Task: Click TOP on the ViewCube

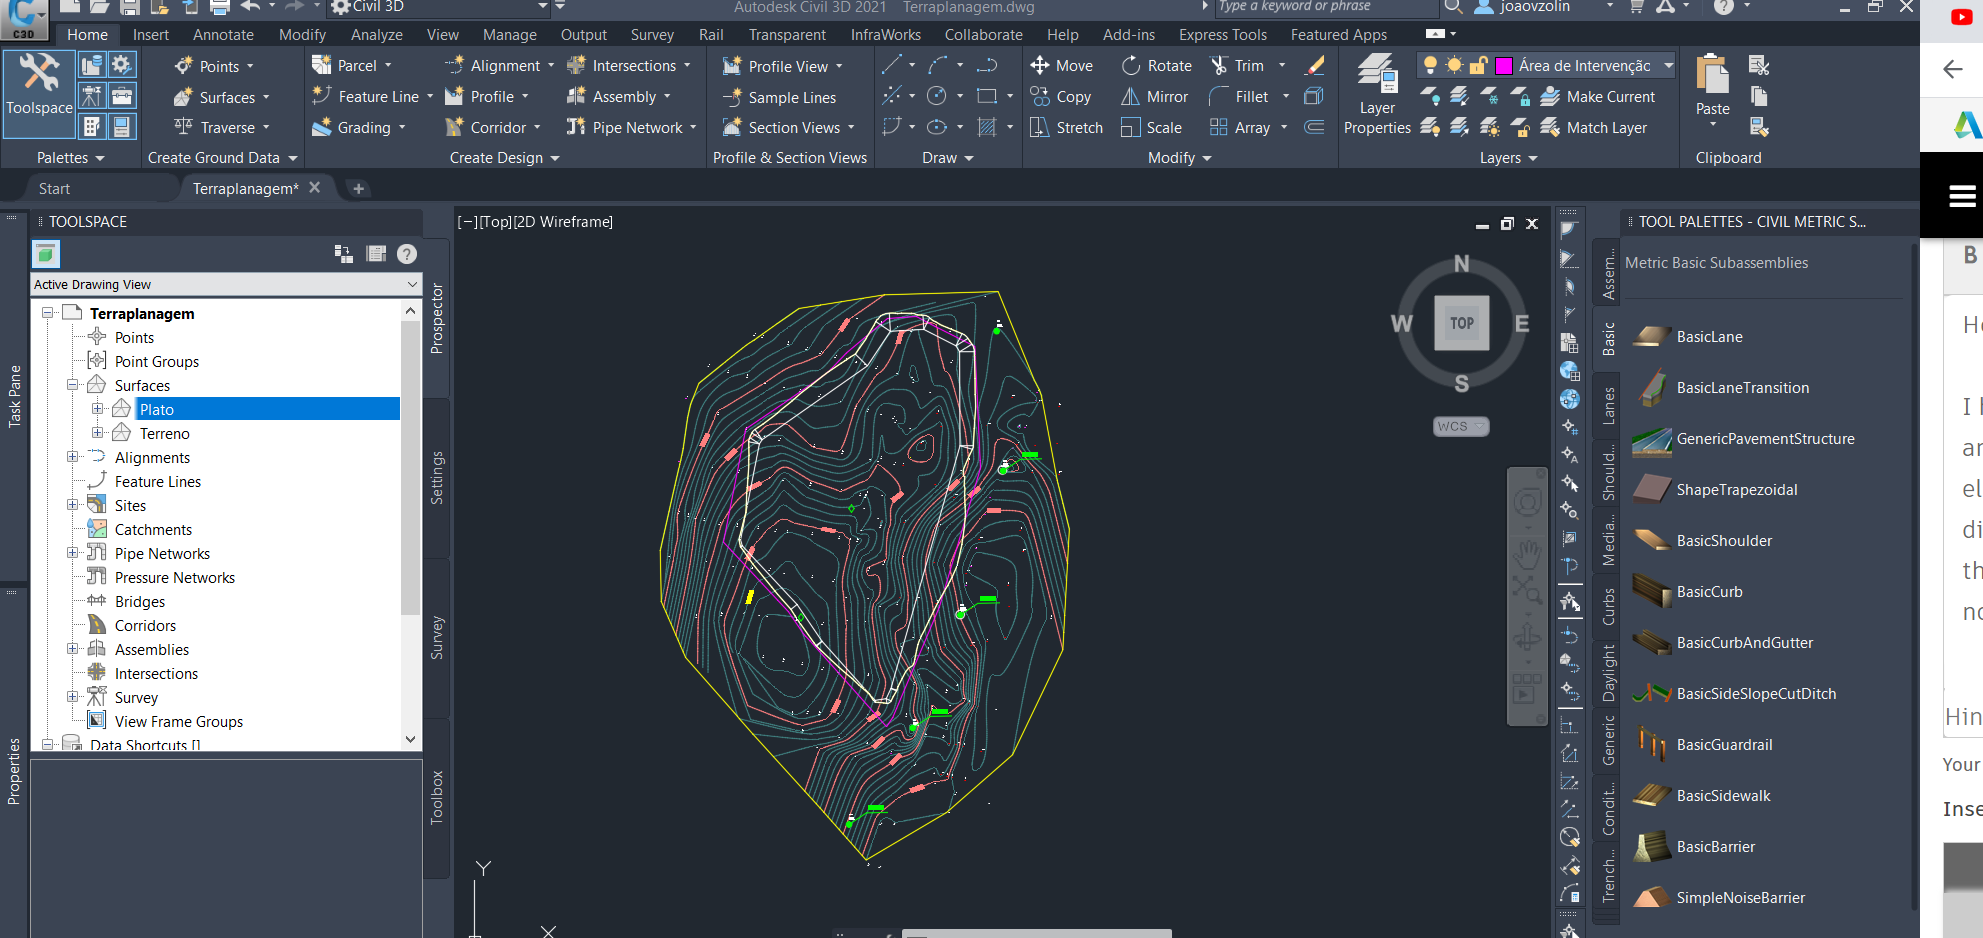Action: (x=1460, y=323)
